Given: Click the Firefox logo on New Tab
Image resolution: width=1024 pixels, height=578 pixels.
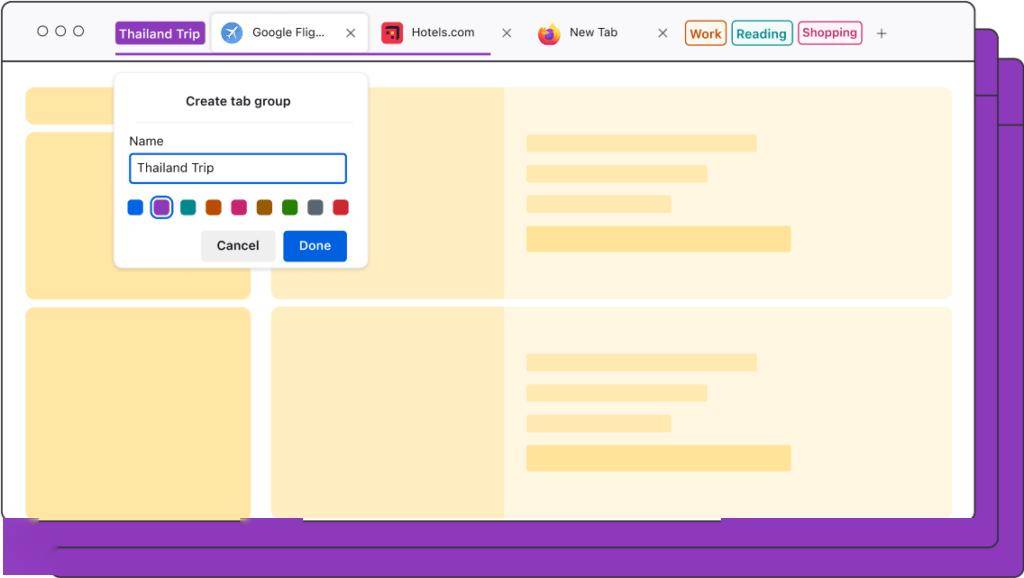Looking at the screenshot, I should (549, 33).
